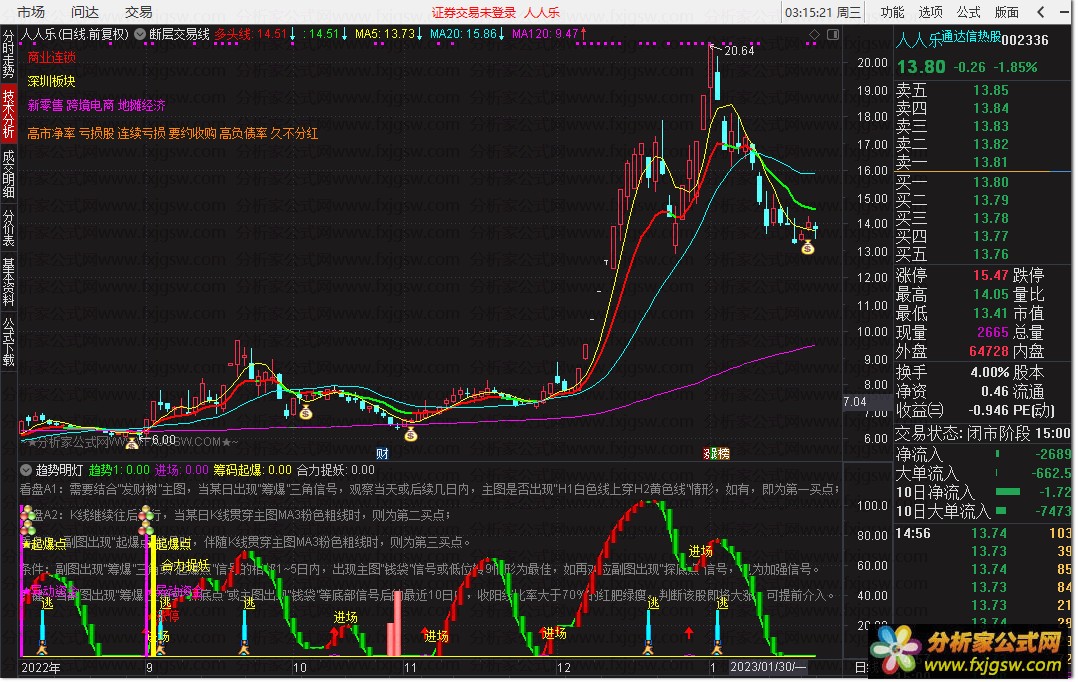The image size is (1078, 682).
Task: Click the 换手 value 4.00%
Action: coord(989,373)
